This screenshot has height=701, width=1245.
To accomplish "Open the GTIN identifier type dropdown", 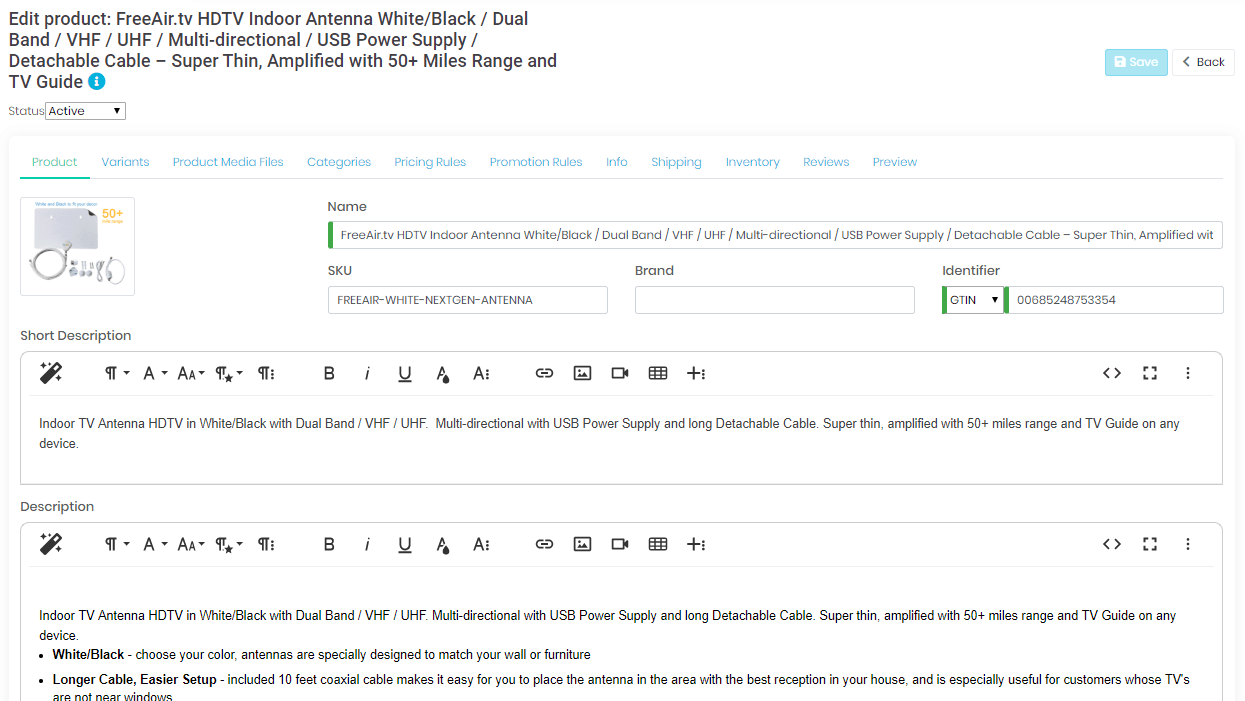I will (x=974, y=300).
